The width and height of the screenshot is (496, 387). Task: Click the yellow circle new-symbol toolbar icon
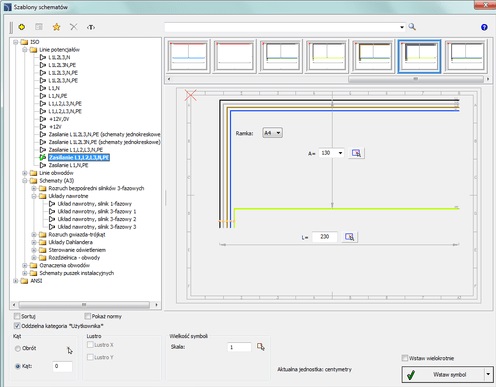pyautogui.click(x=22, y=27)
